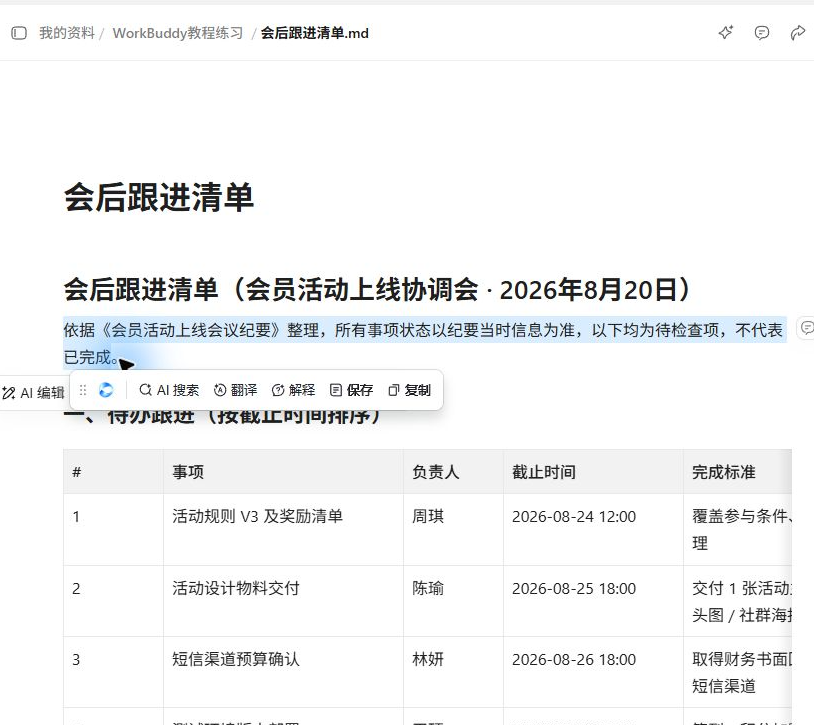Click the 会后跟进清单 main title

[159, 198]
